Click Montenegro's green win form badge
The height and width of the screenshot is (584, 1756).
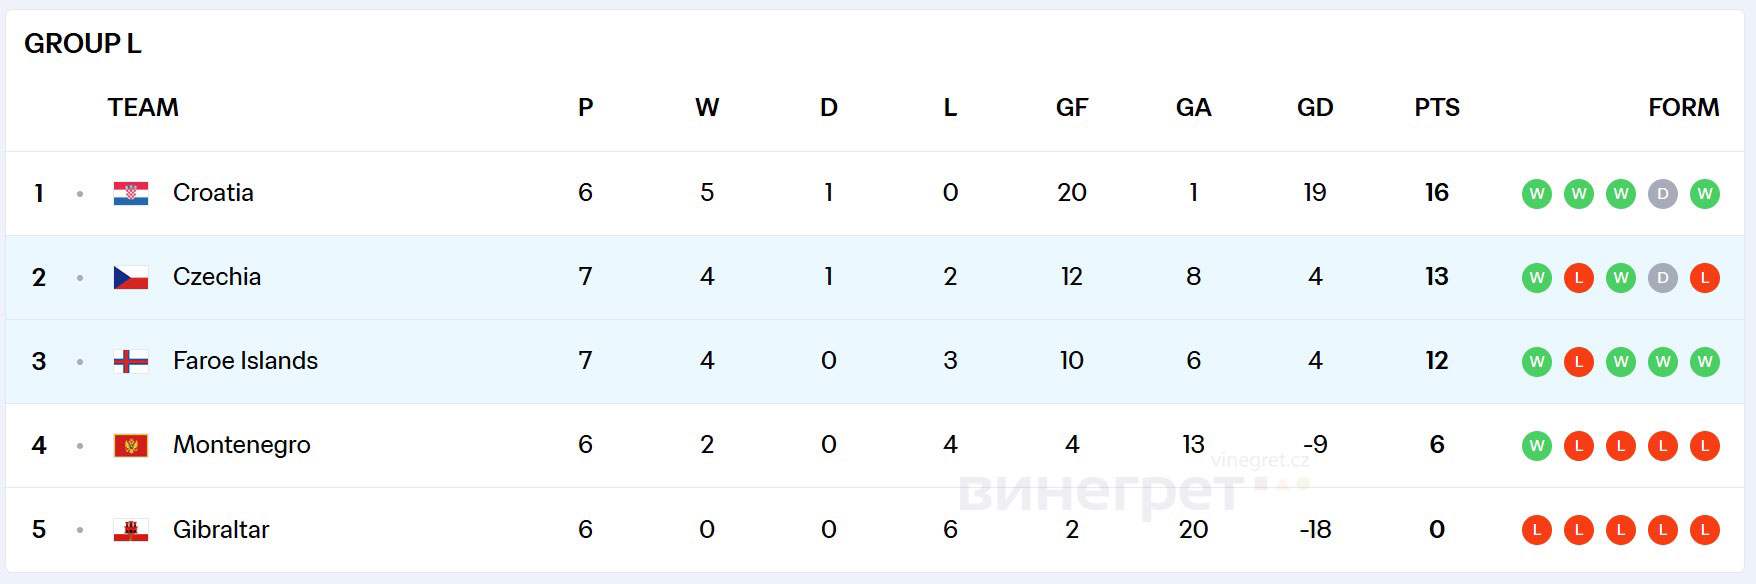point(1537,446)
